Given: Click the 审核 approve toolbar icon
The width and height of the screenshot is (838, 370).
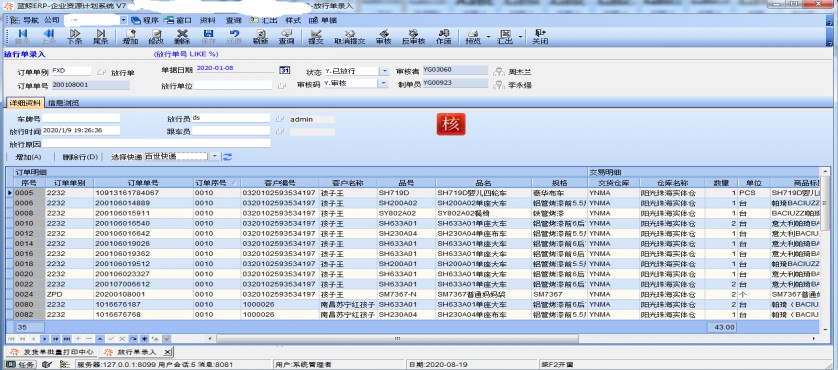Looking at the screenshot, I should [x=383, y=36].
